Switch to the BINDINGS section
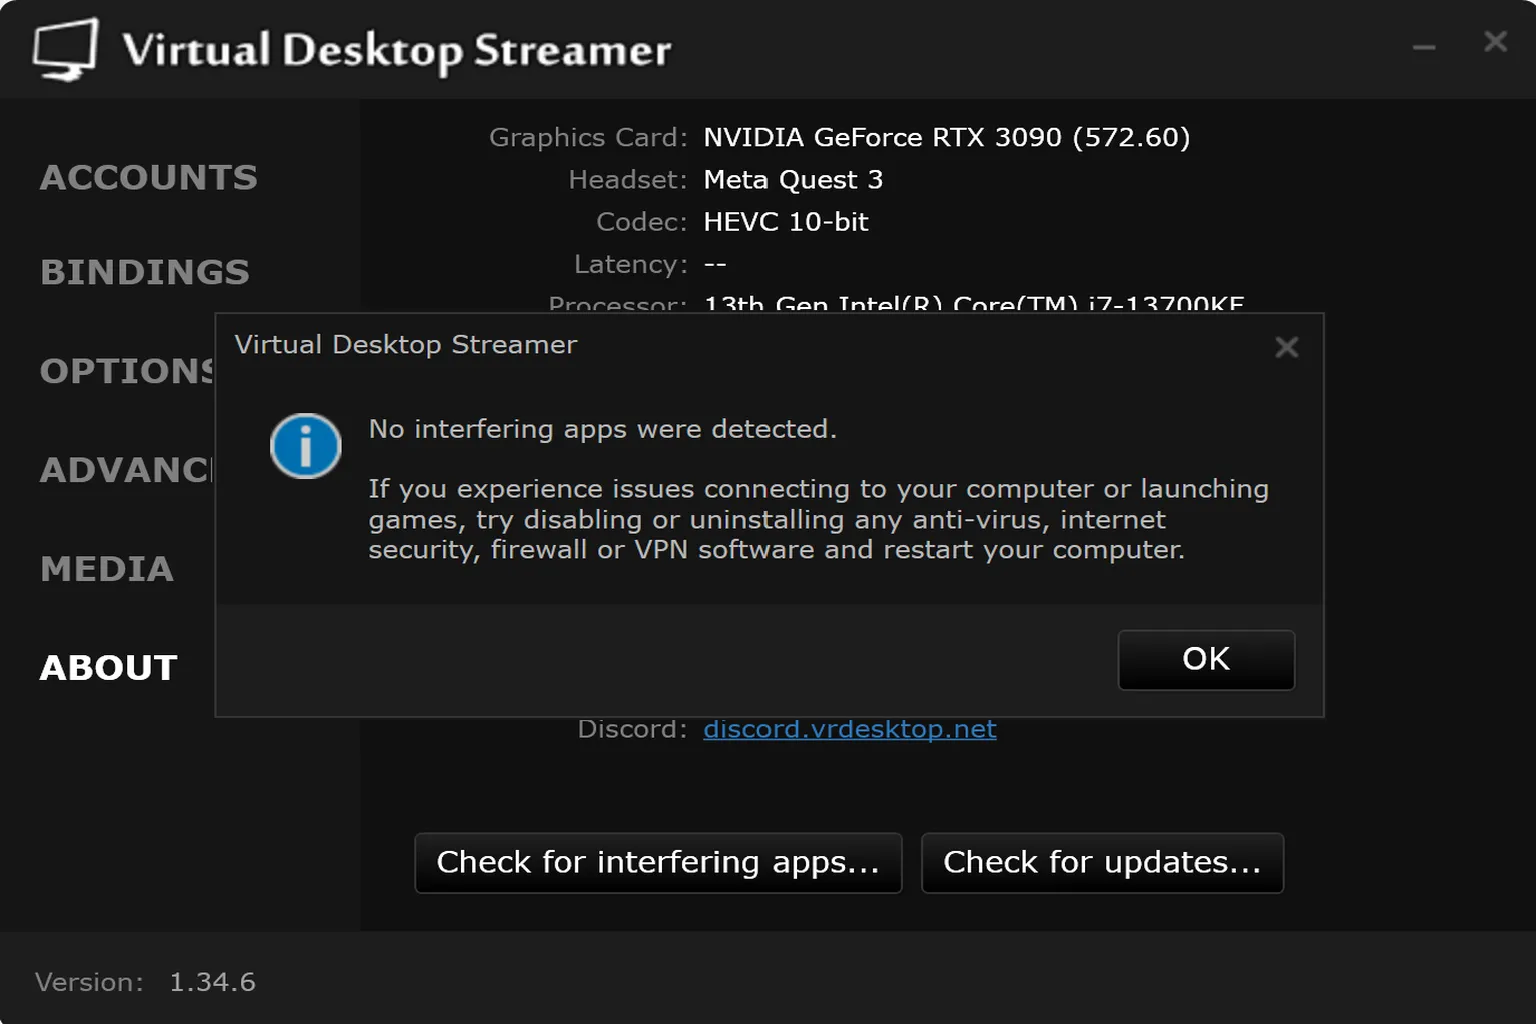Image resolution: width=1536 pixels, height=1024 pixels. point(144,271)
